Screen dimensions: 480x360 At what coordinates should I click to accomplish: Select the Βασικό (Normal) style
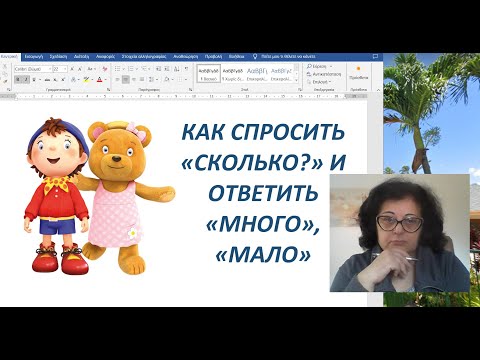click(x=209, y=74)
